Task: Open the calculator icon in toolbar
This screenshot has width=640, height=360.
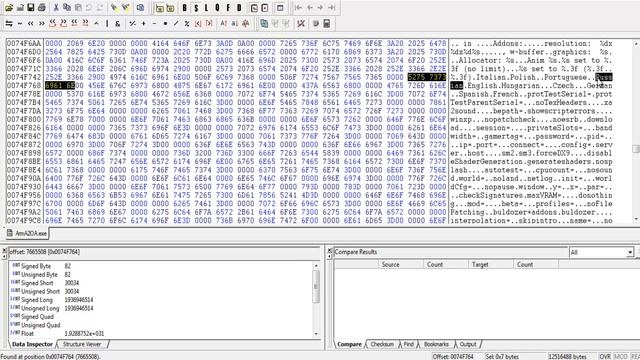Action: pyautogui.click(x=327, y=24)
